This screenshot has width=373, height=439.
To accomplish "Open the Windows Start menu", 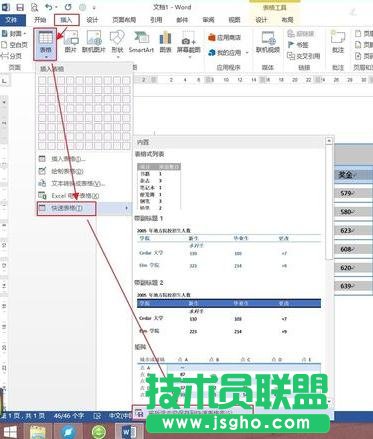I will [10, 431].
